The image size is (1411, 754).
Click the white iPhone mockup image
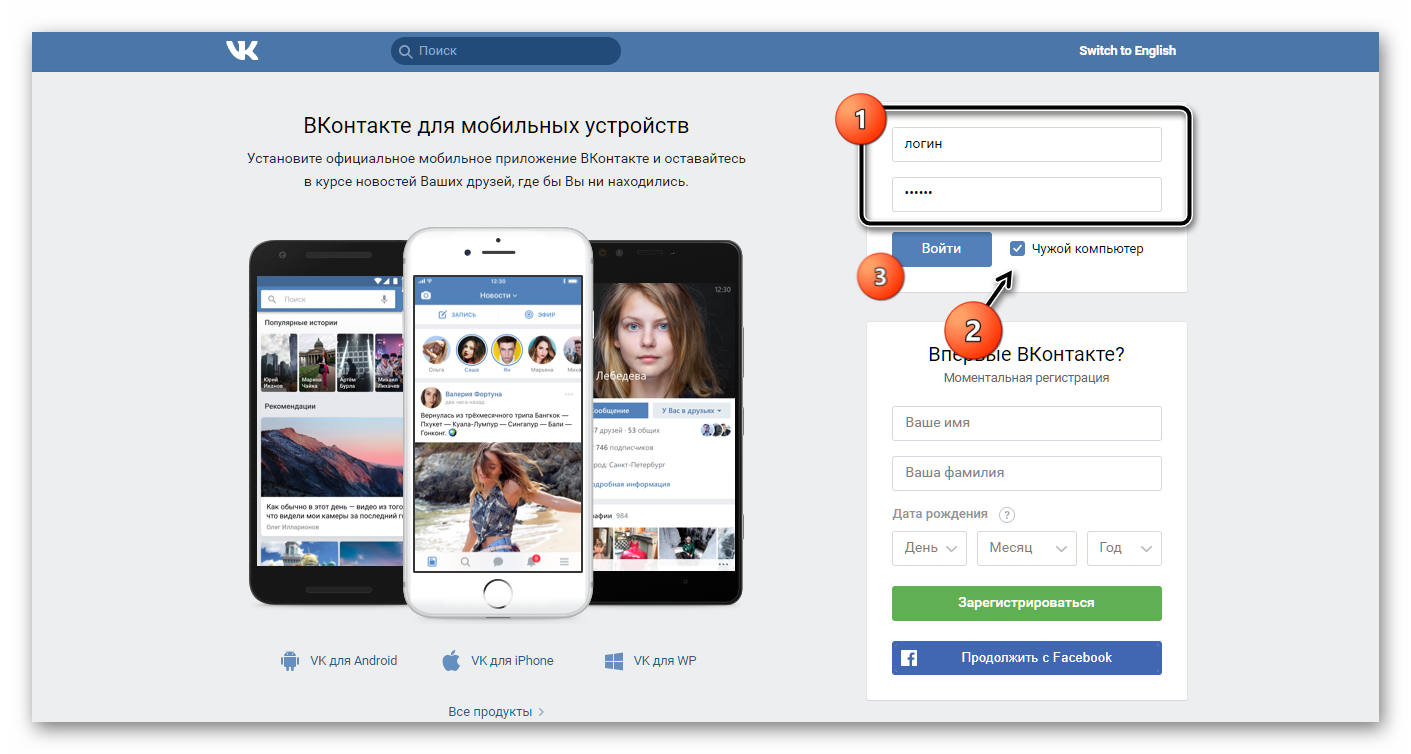click(x=497, y=421)
